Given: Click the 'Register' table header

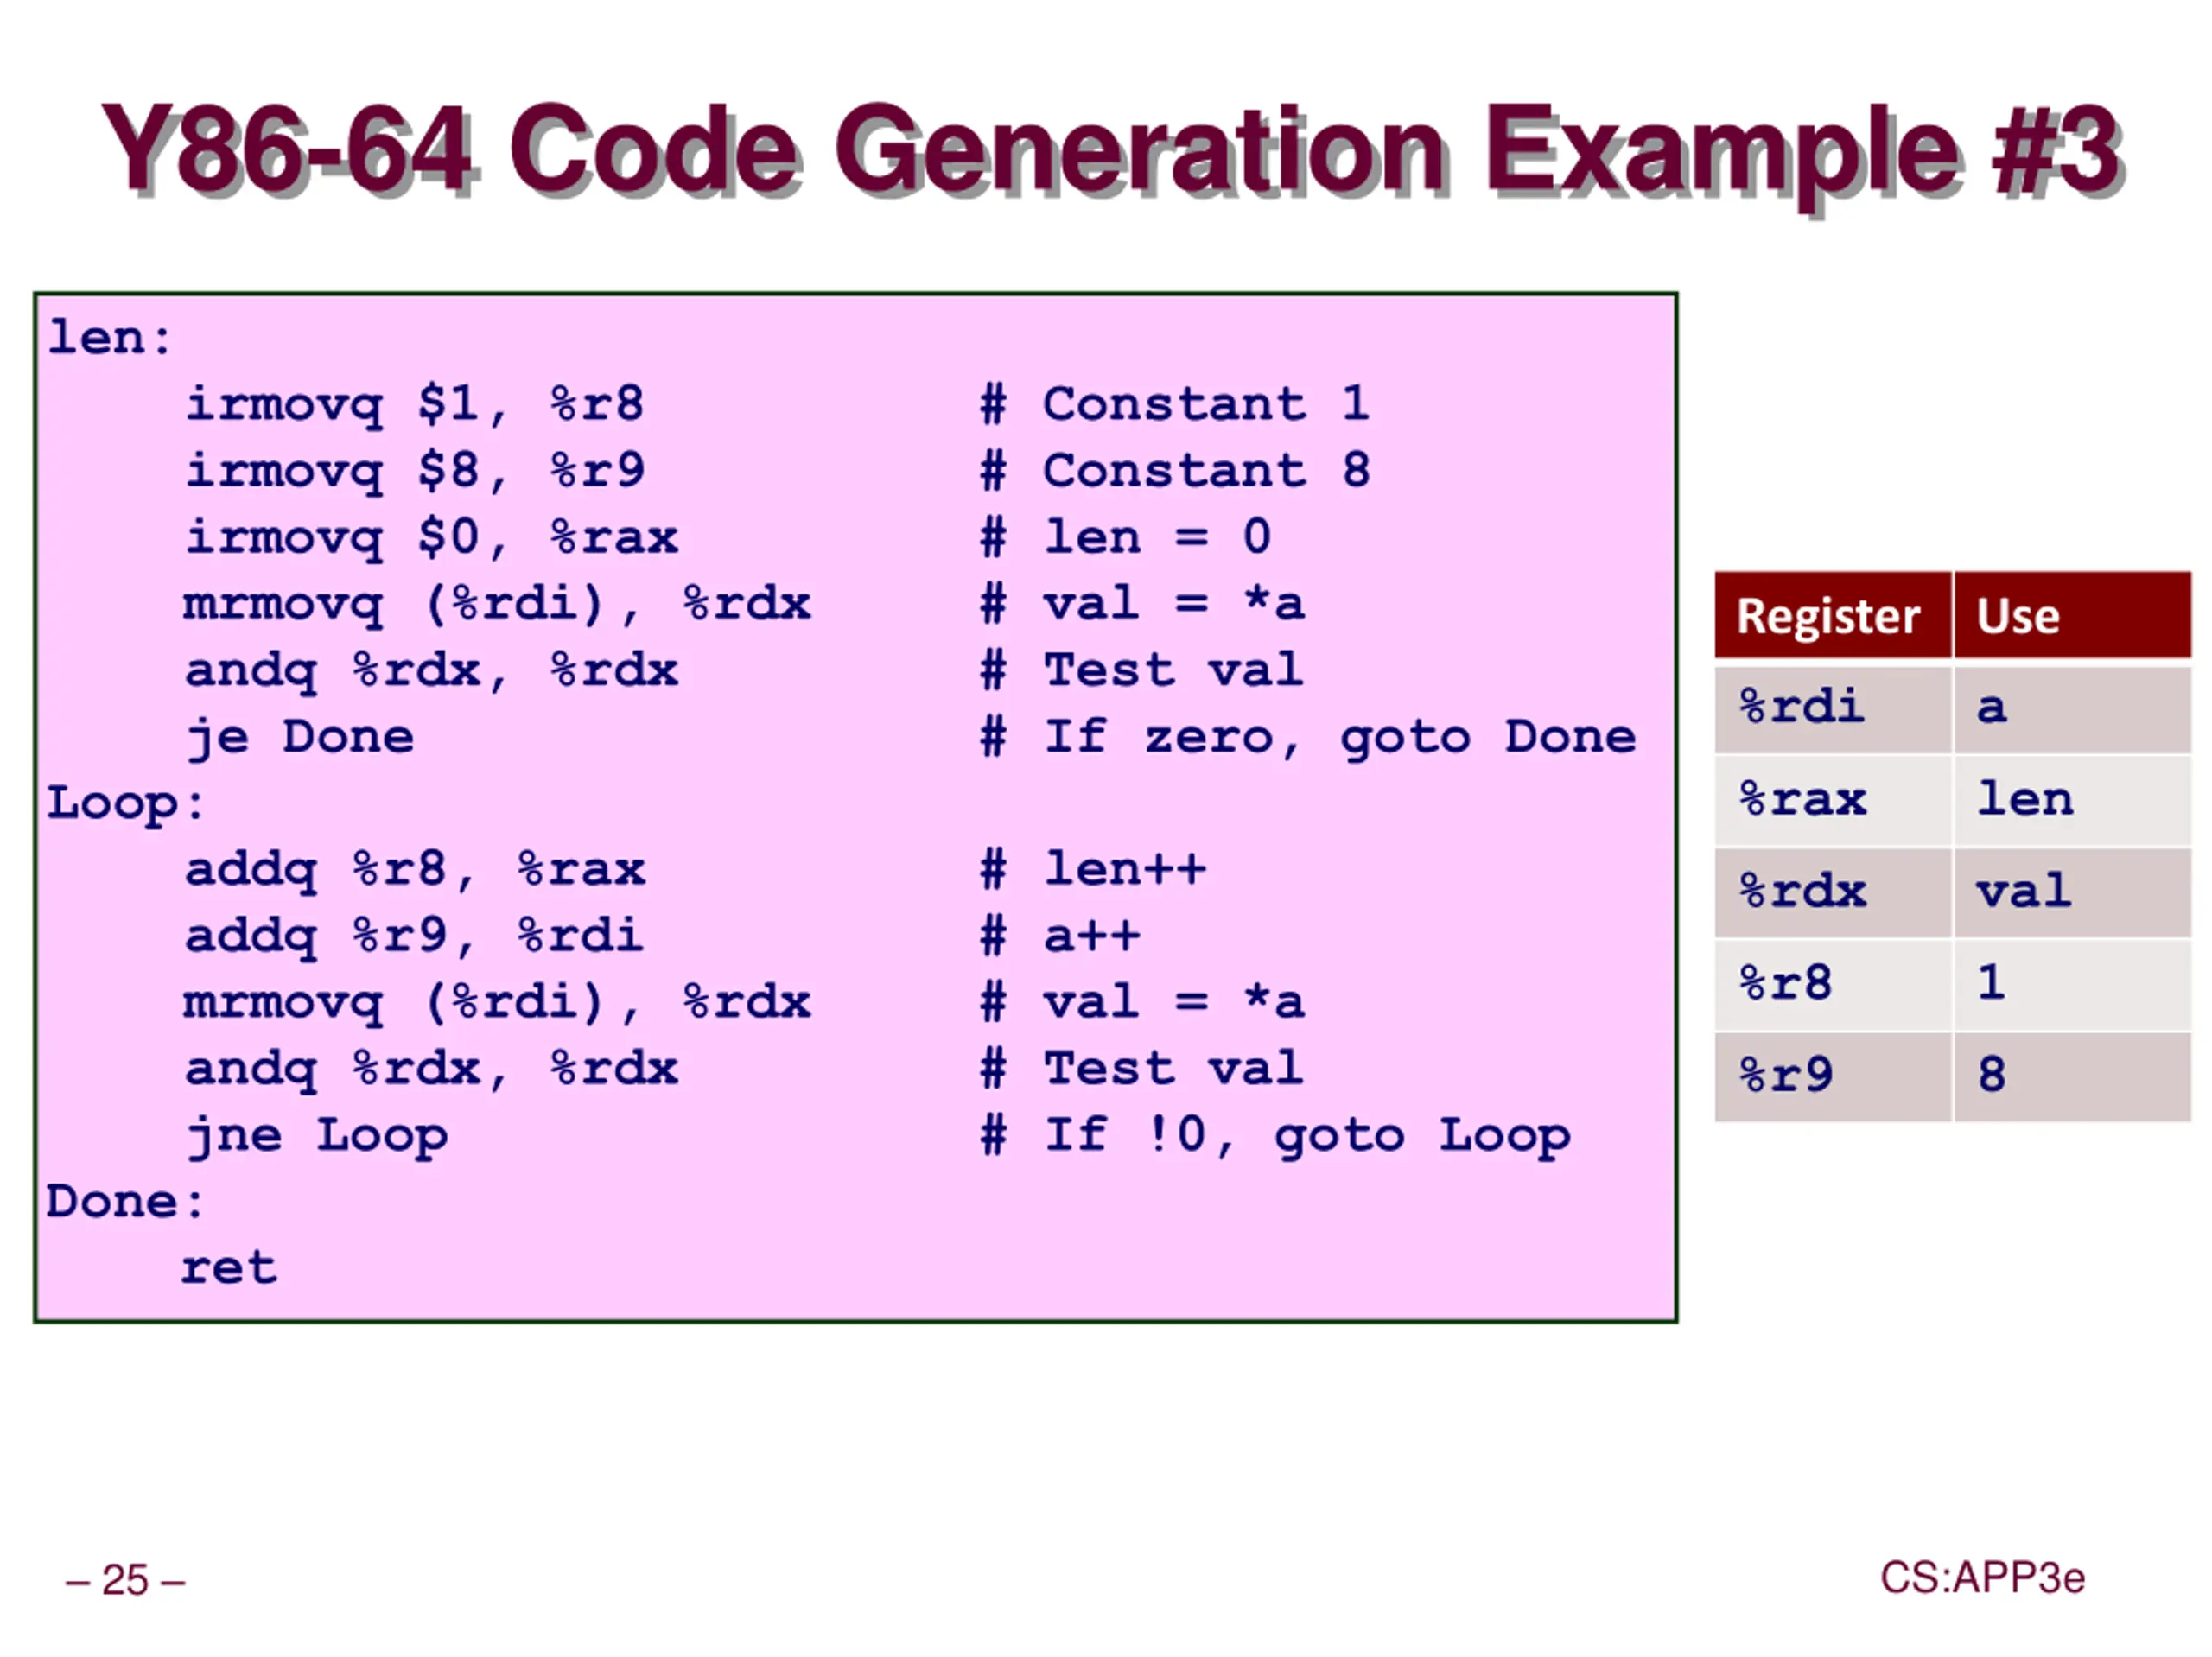Looking at the screenshot, I should coord(1833,615).
